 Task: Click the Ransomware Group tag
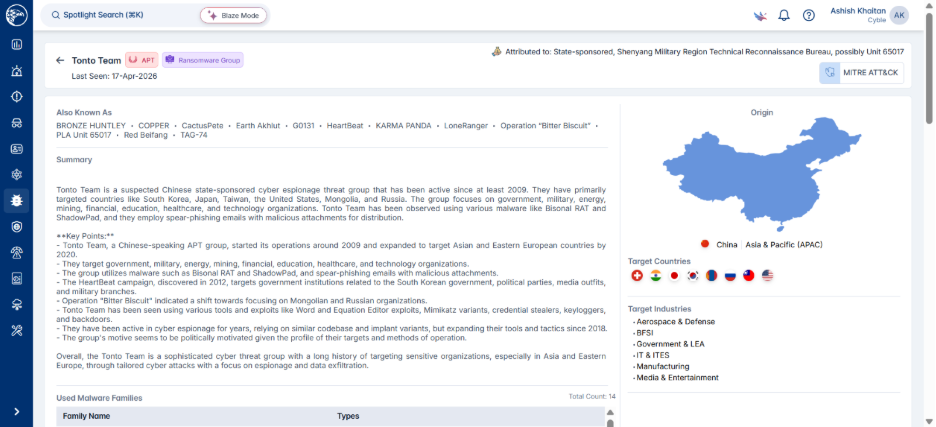tap(202, 60)
